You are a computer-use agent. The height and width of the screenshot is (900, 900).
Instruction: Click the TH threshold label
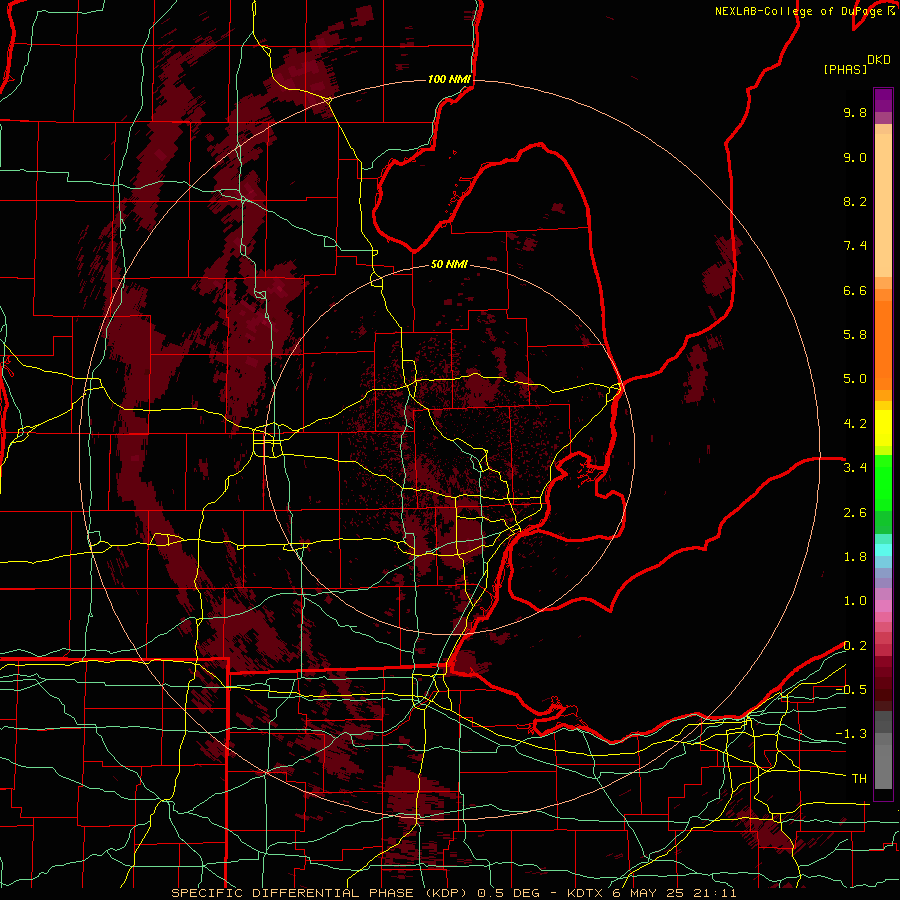859,779
